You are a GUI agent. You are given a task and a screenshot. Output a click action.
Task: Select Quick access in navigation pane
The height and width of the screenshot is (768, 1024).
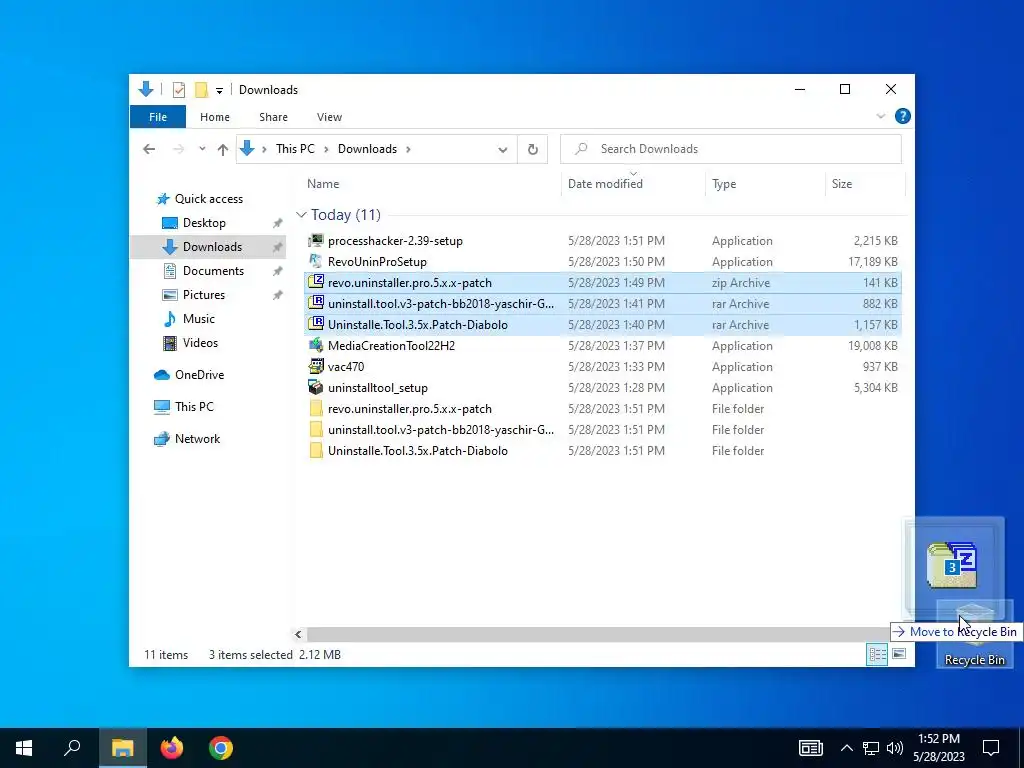pyautogui.click(x=208, y=199)
